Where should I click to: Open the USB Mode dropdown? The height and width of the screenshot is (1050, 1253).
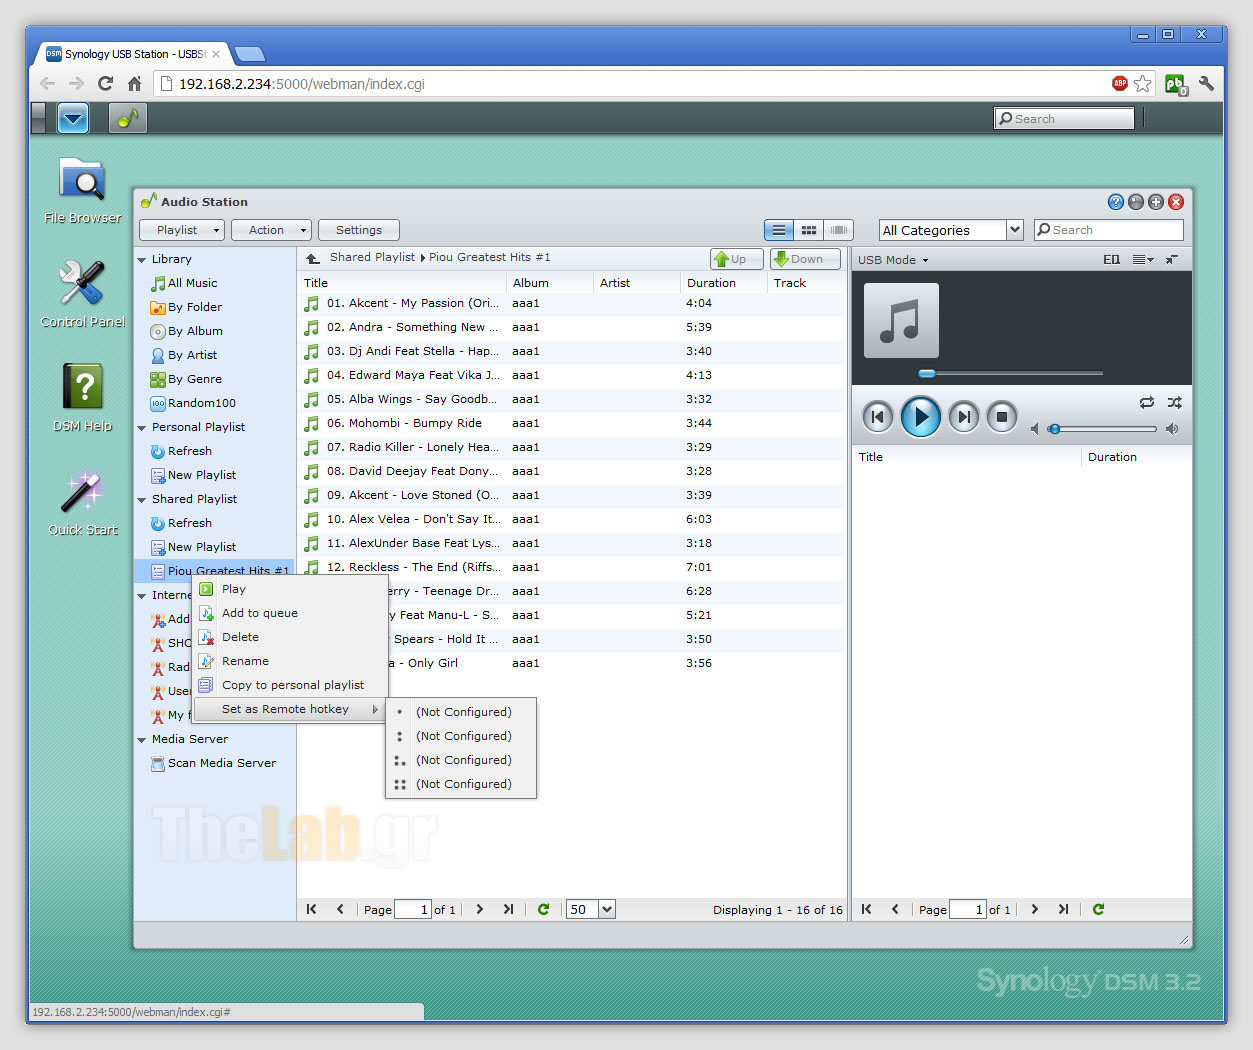893,260
